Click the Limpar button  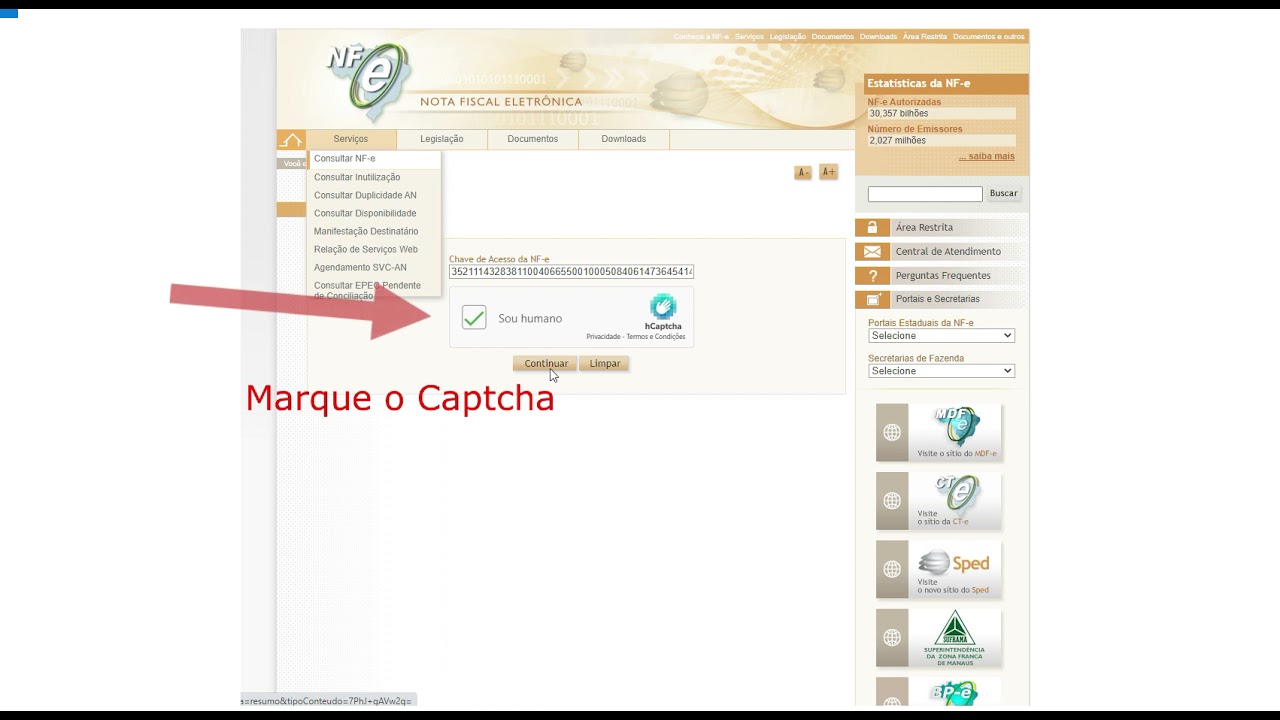point(605,364)
